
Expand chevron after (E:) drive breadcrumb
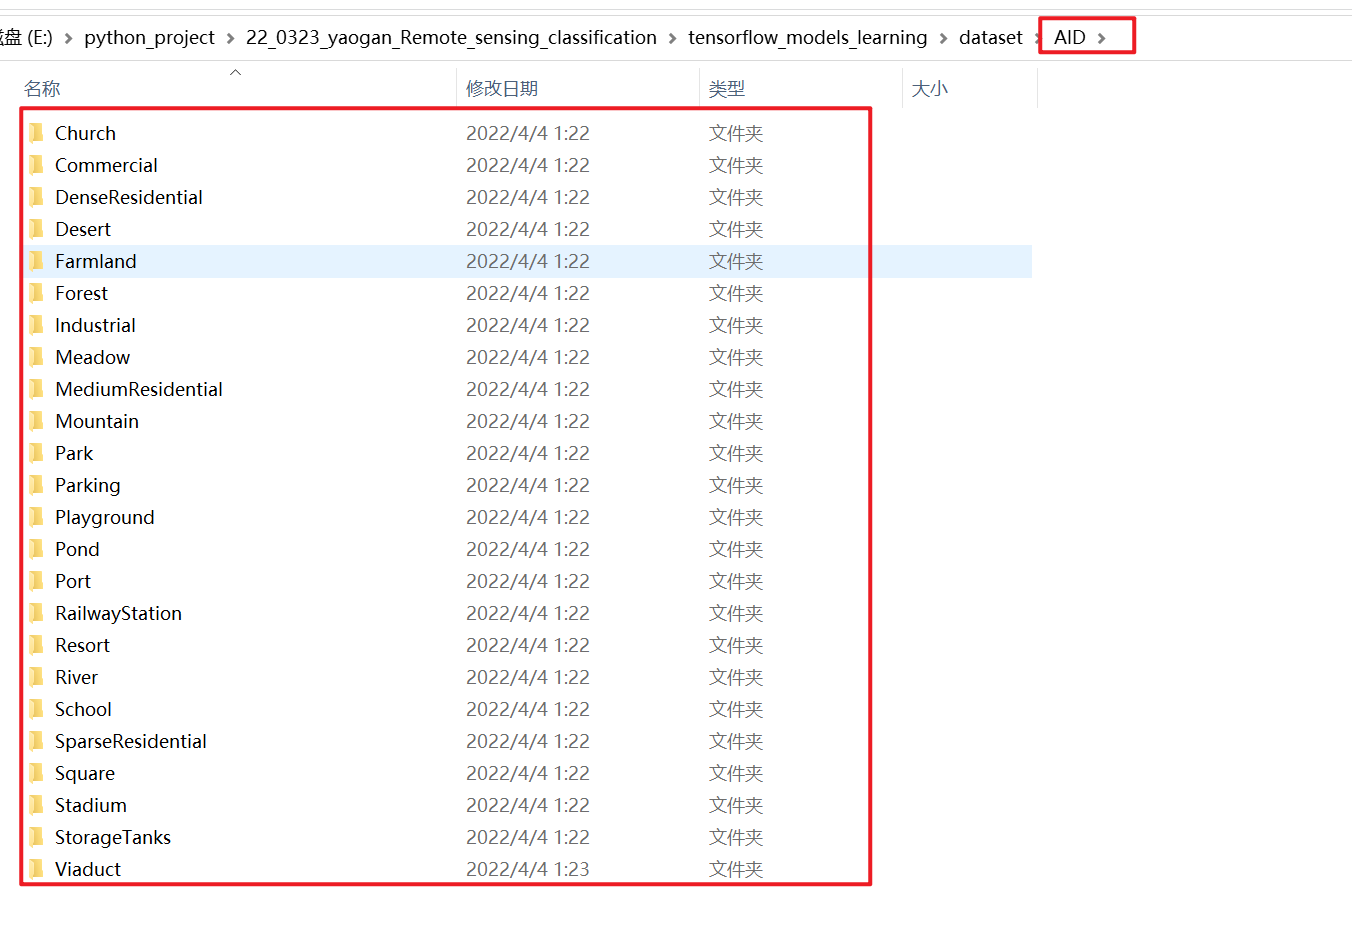coord(68,38)
